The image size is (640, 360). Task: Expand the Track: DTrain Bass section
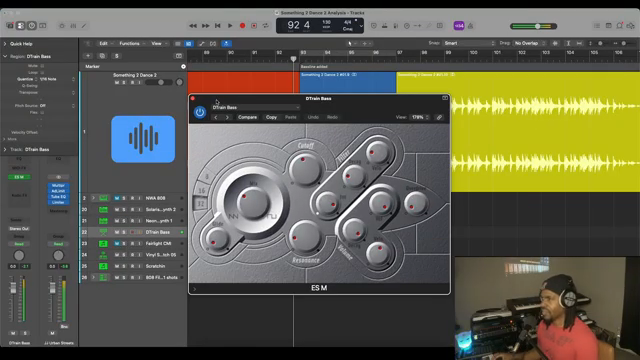pyautogui.click(x=5, y=149)
